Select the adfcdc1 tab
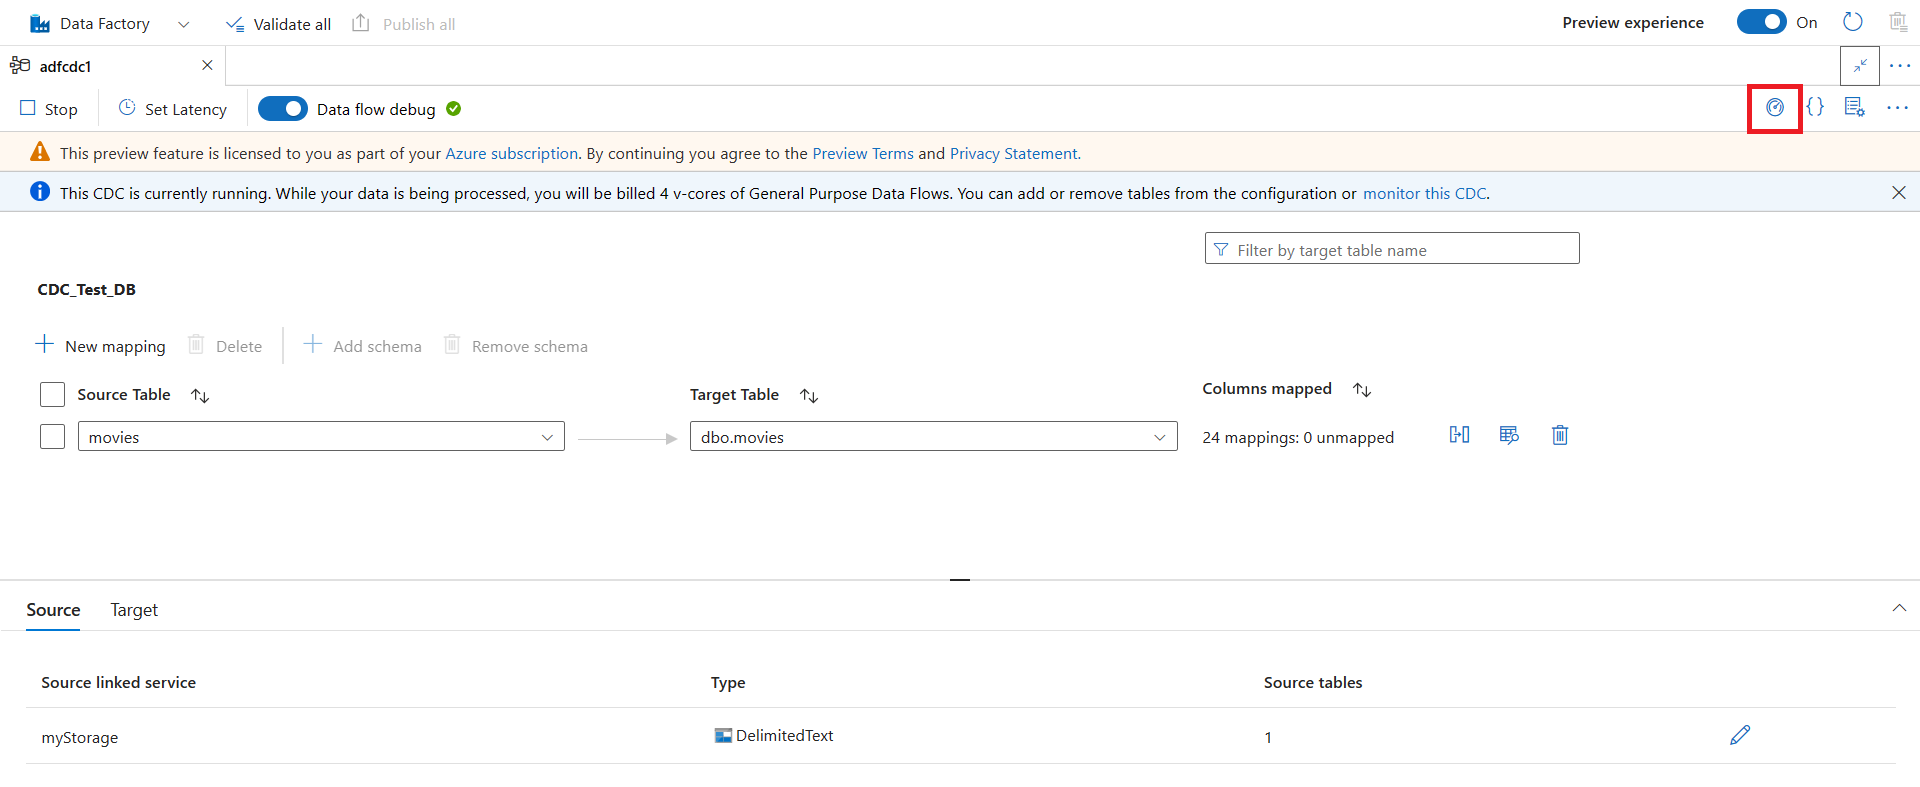 [66, 66]
